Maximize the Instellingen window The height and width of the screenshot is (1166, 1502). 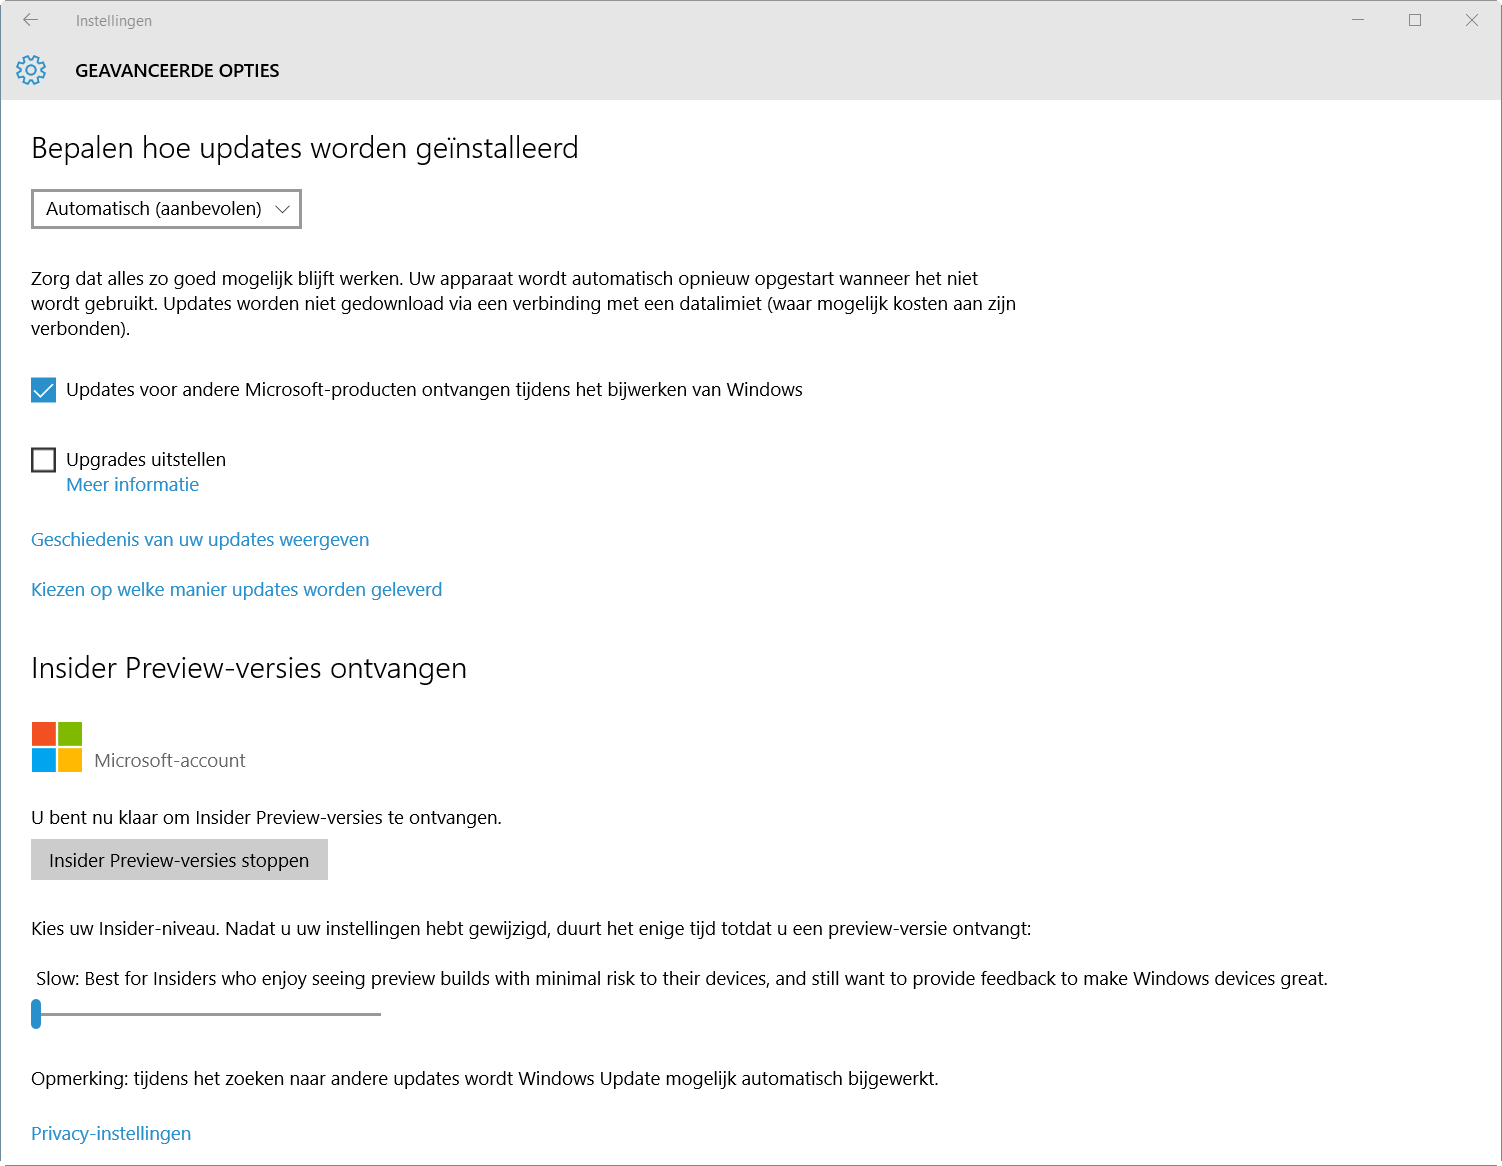[1415, 20]
